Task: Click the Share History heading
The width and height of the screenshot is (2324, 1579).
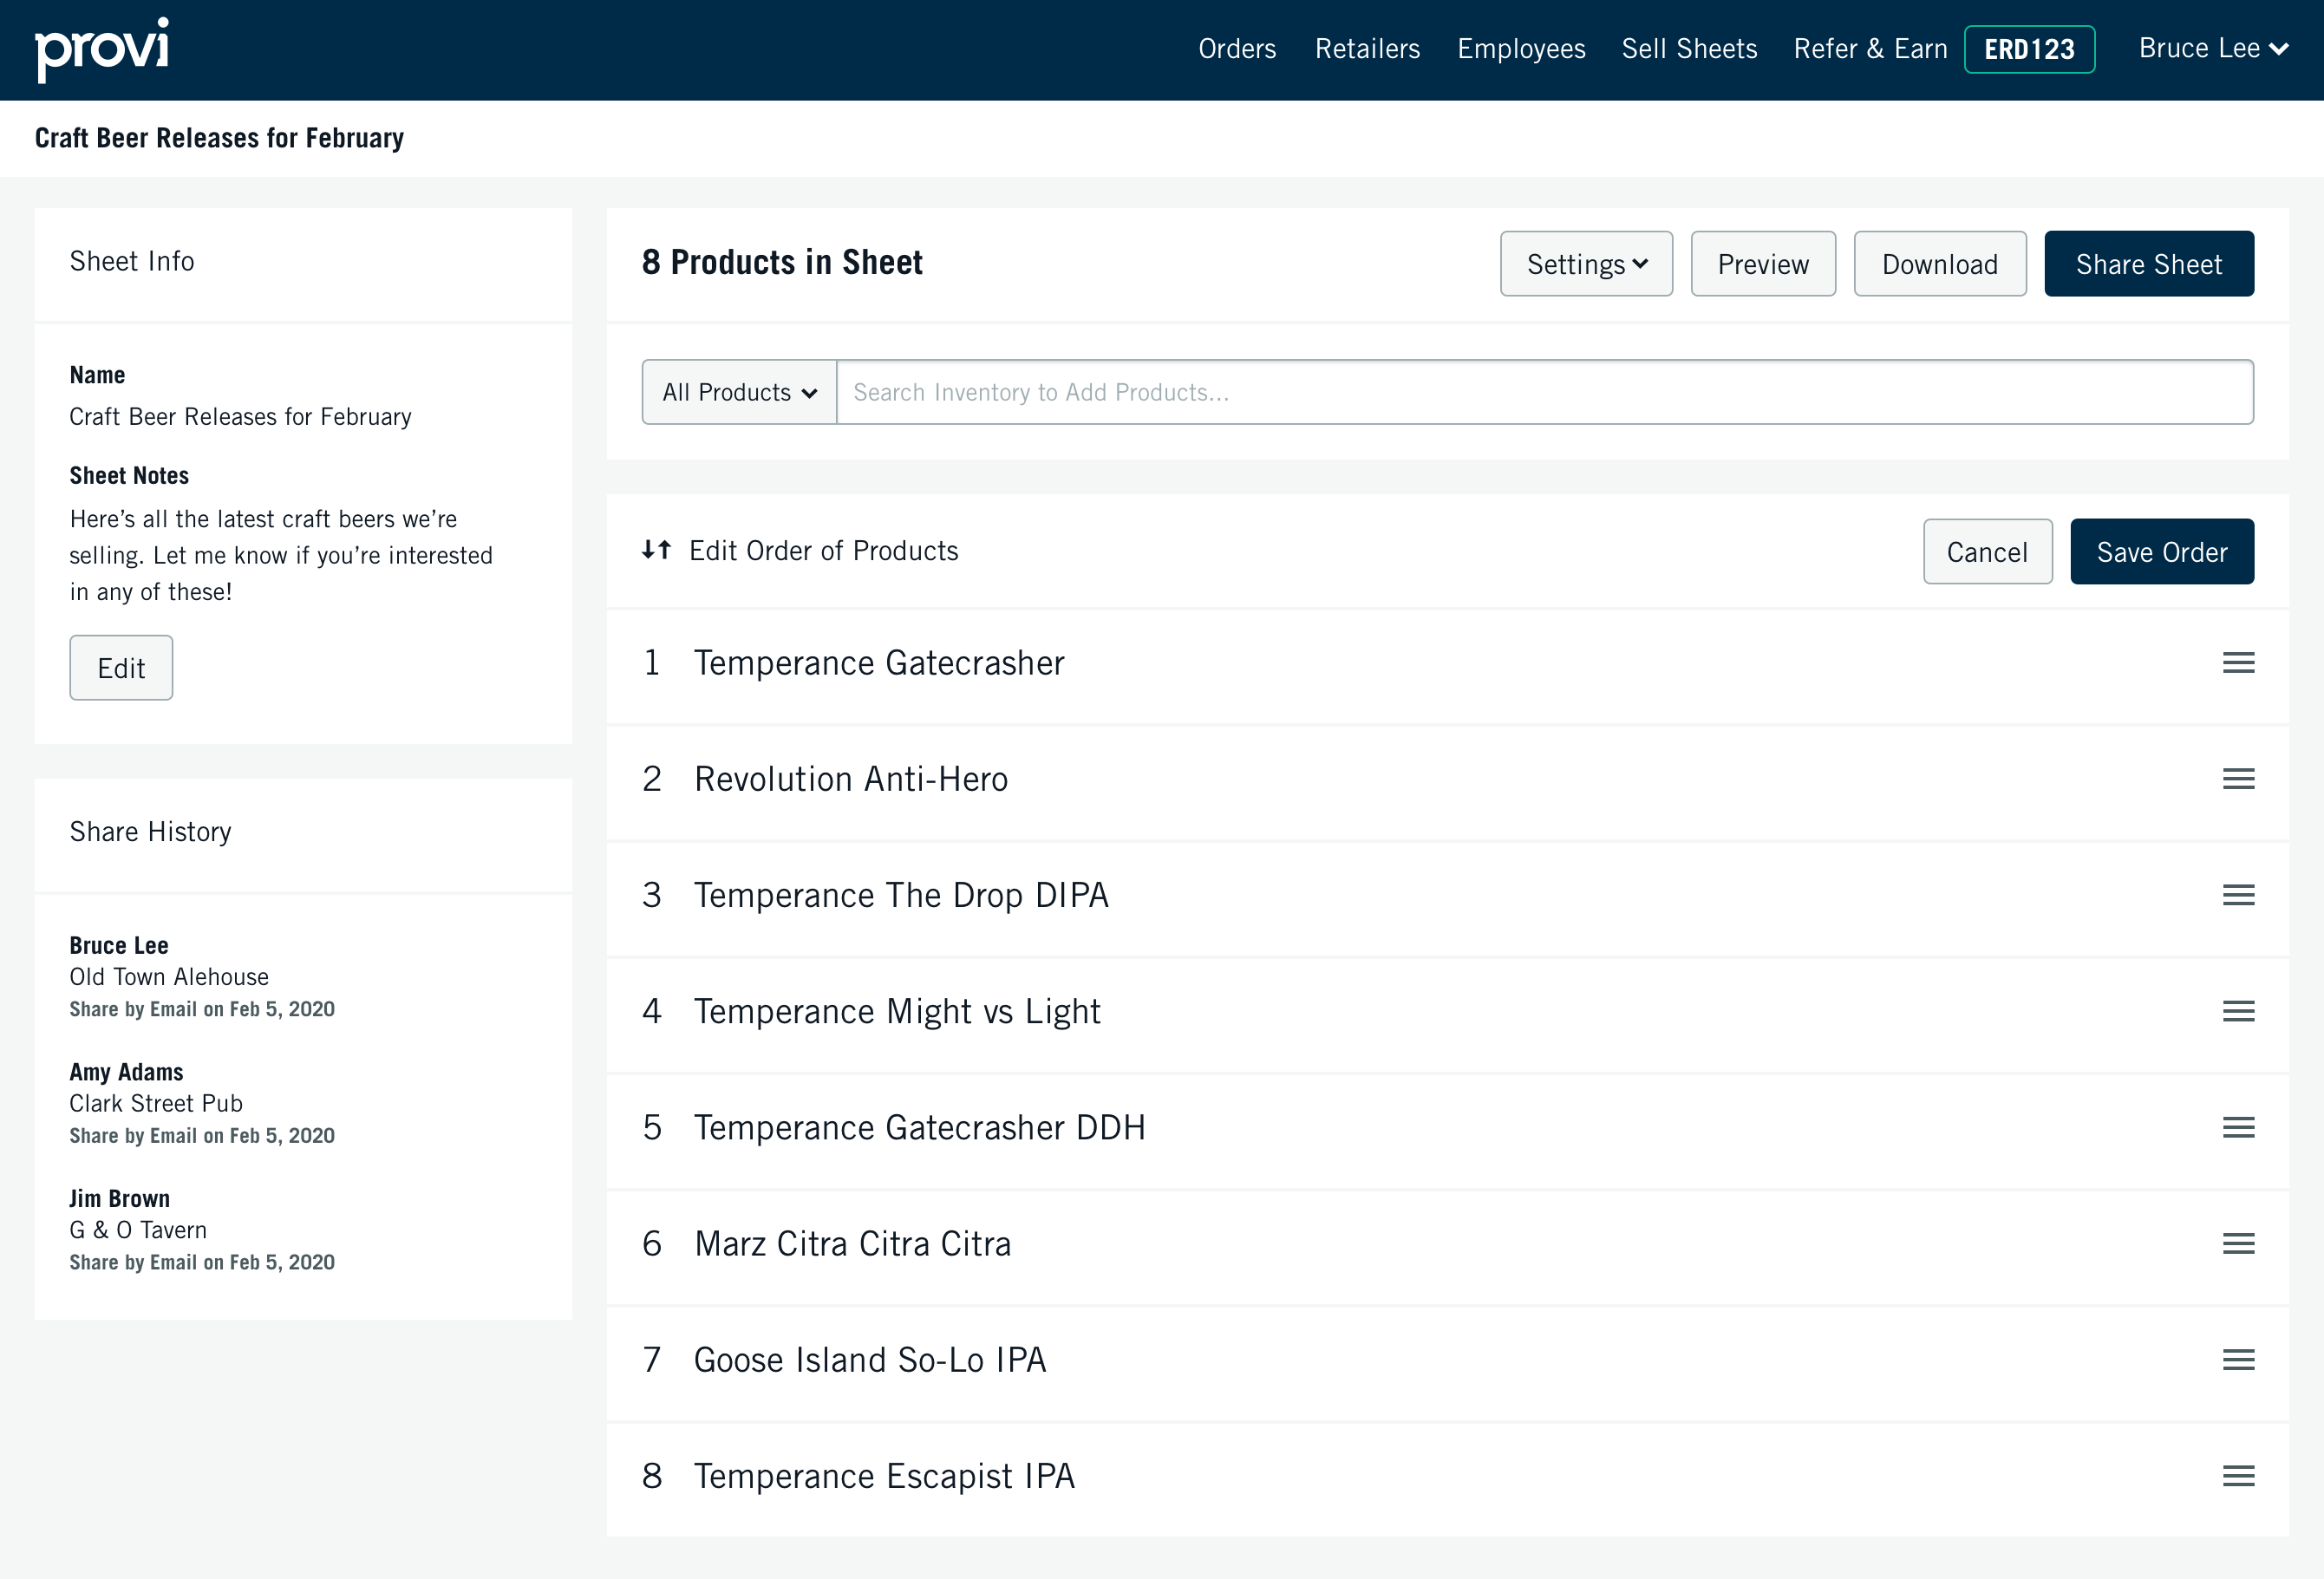Action: coord(150,832)
